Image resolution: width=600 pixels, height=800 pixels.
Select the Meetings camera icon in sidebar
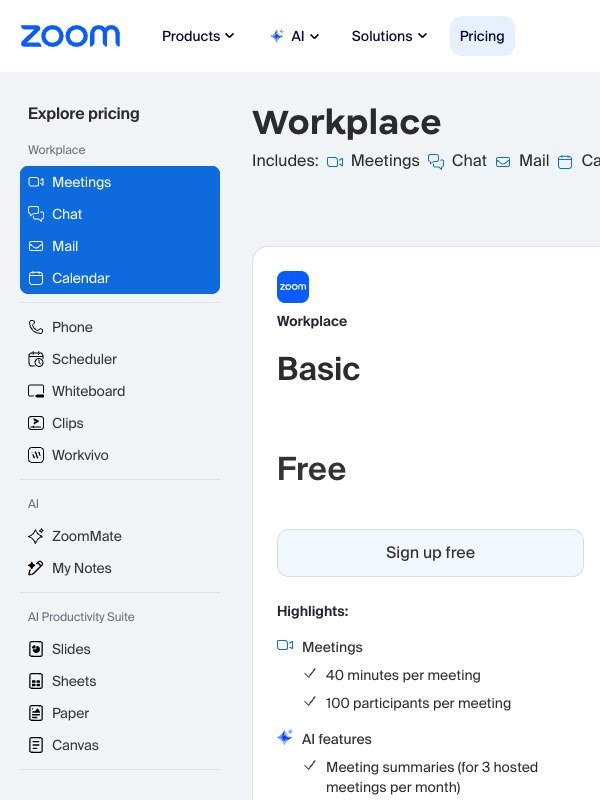36,182
